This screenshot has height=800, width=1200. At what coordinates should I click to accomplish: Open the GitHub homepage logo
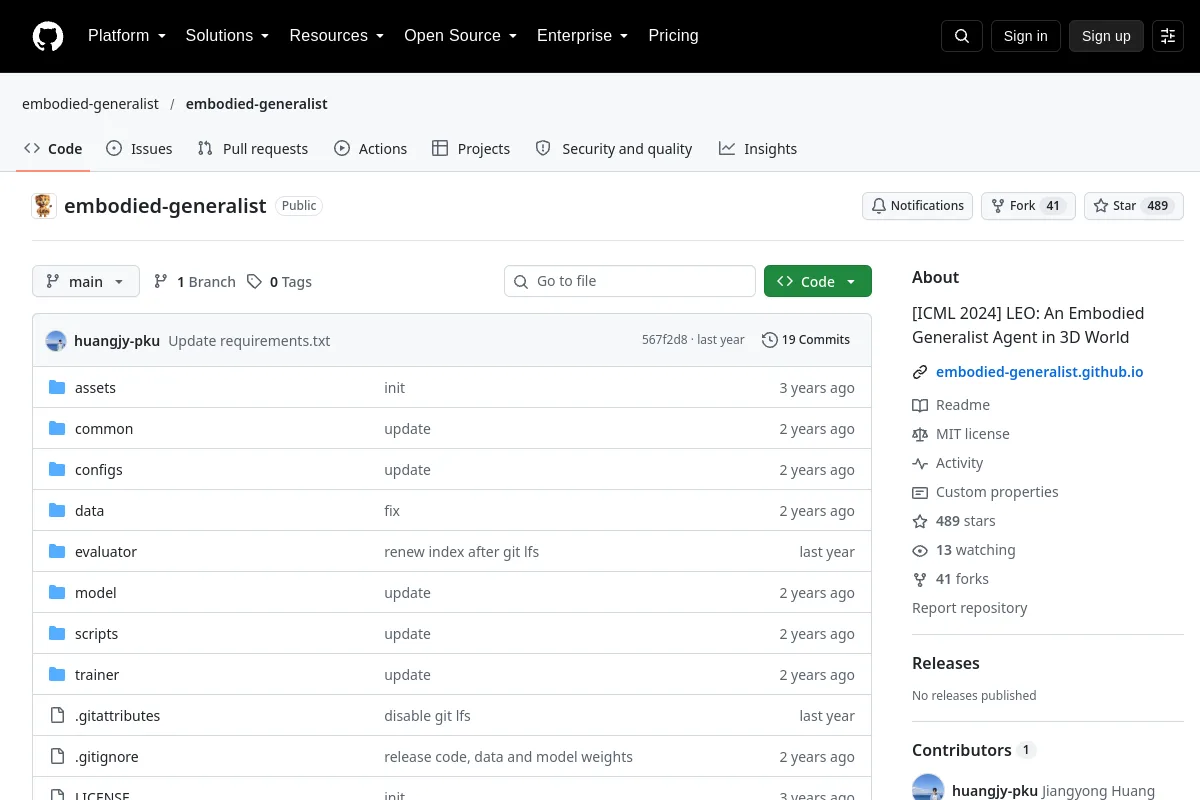click(x=48, y=36)
